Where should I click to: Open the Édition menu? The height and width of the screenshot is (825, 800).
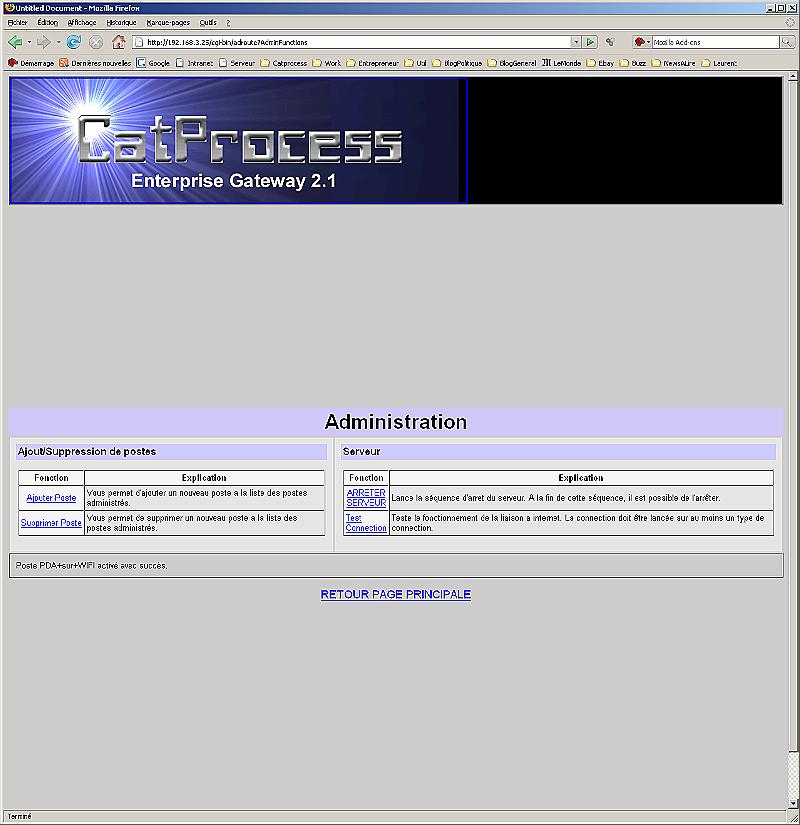coord(47,23)
